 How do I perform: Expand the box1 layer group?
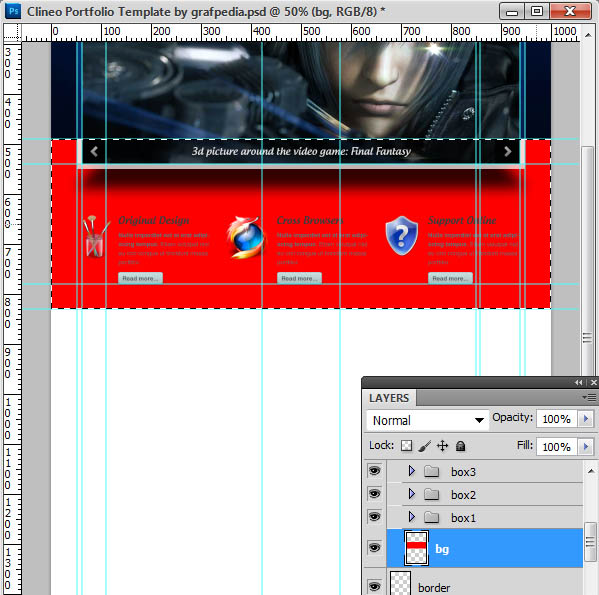(x=411, y=516)
